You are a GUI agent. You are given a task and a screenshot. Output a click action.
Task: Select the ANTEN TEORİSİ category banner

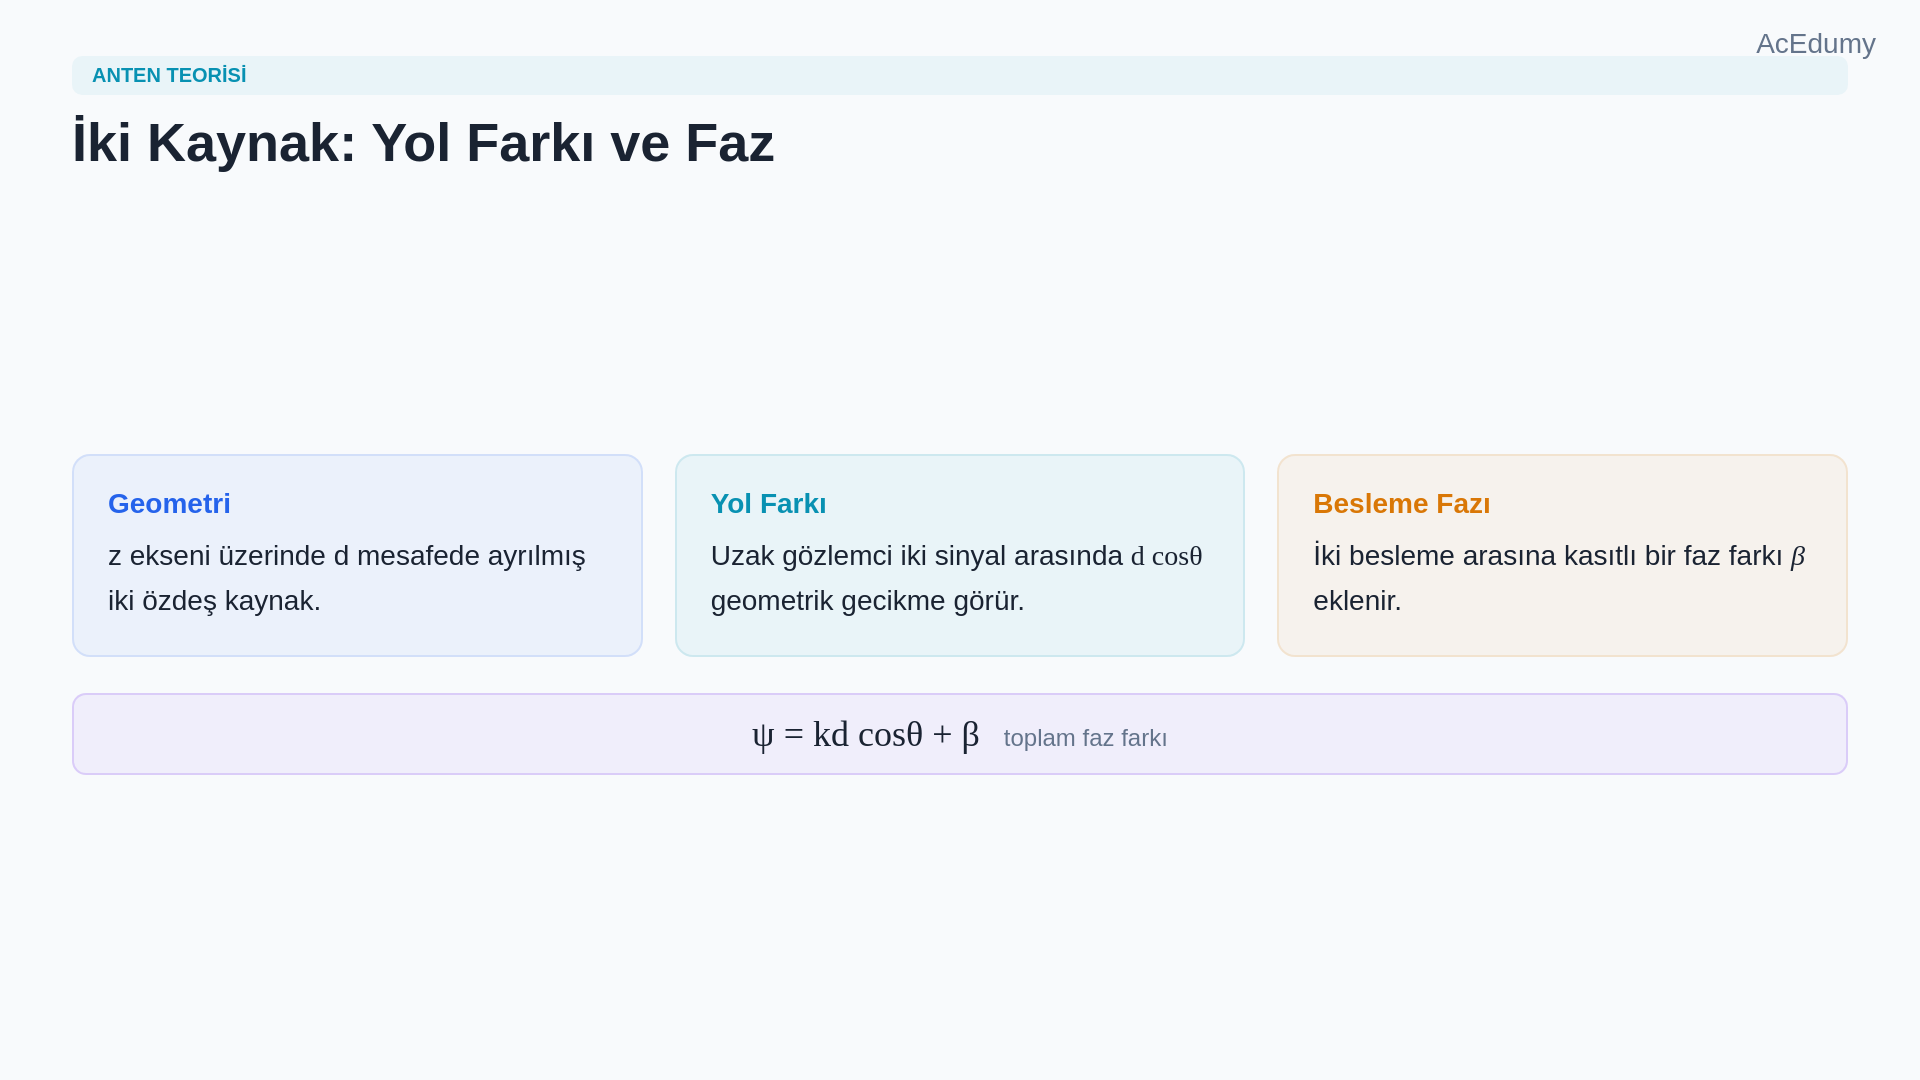point(959,76)
